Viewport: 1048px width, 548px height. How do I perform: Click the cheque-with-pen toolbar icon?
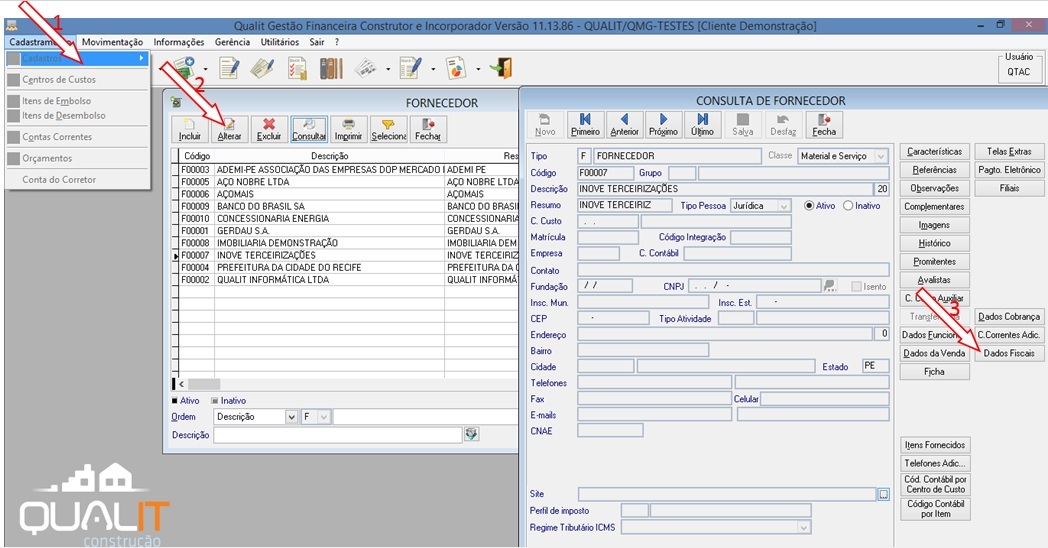click(x=262, y=68)
